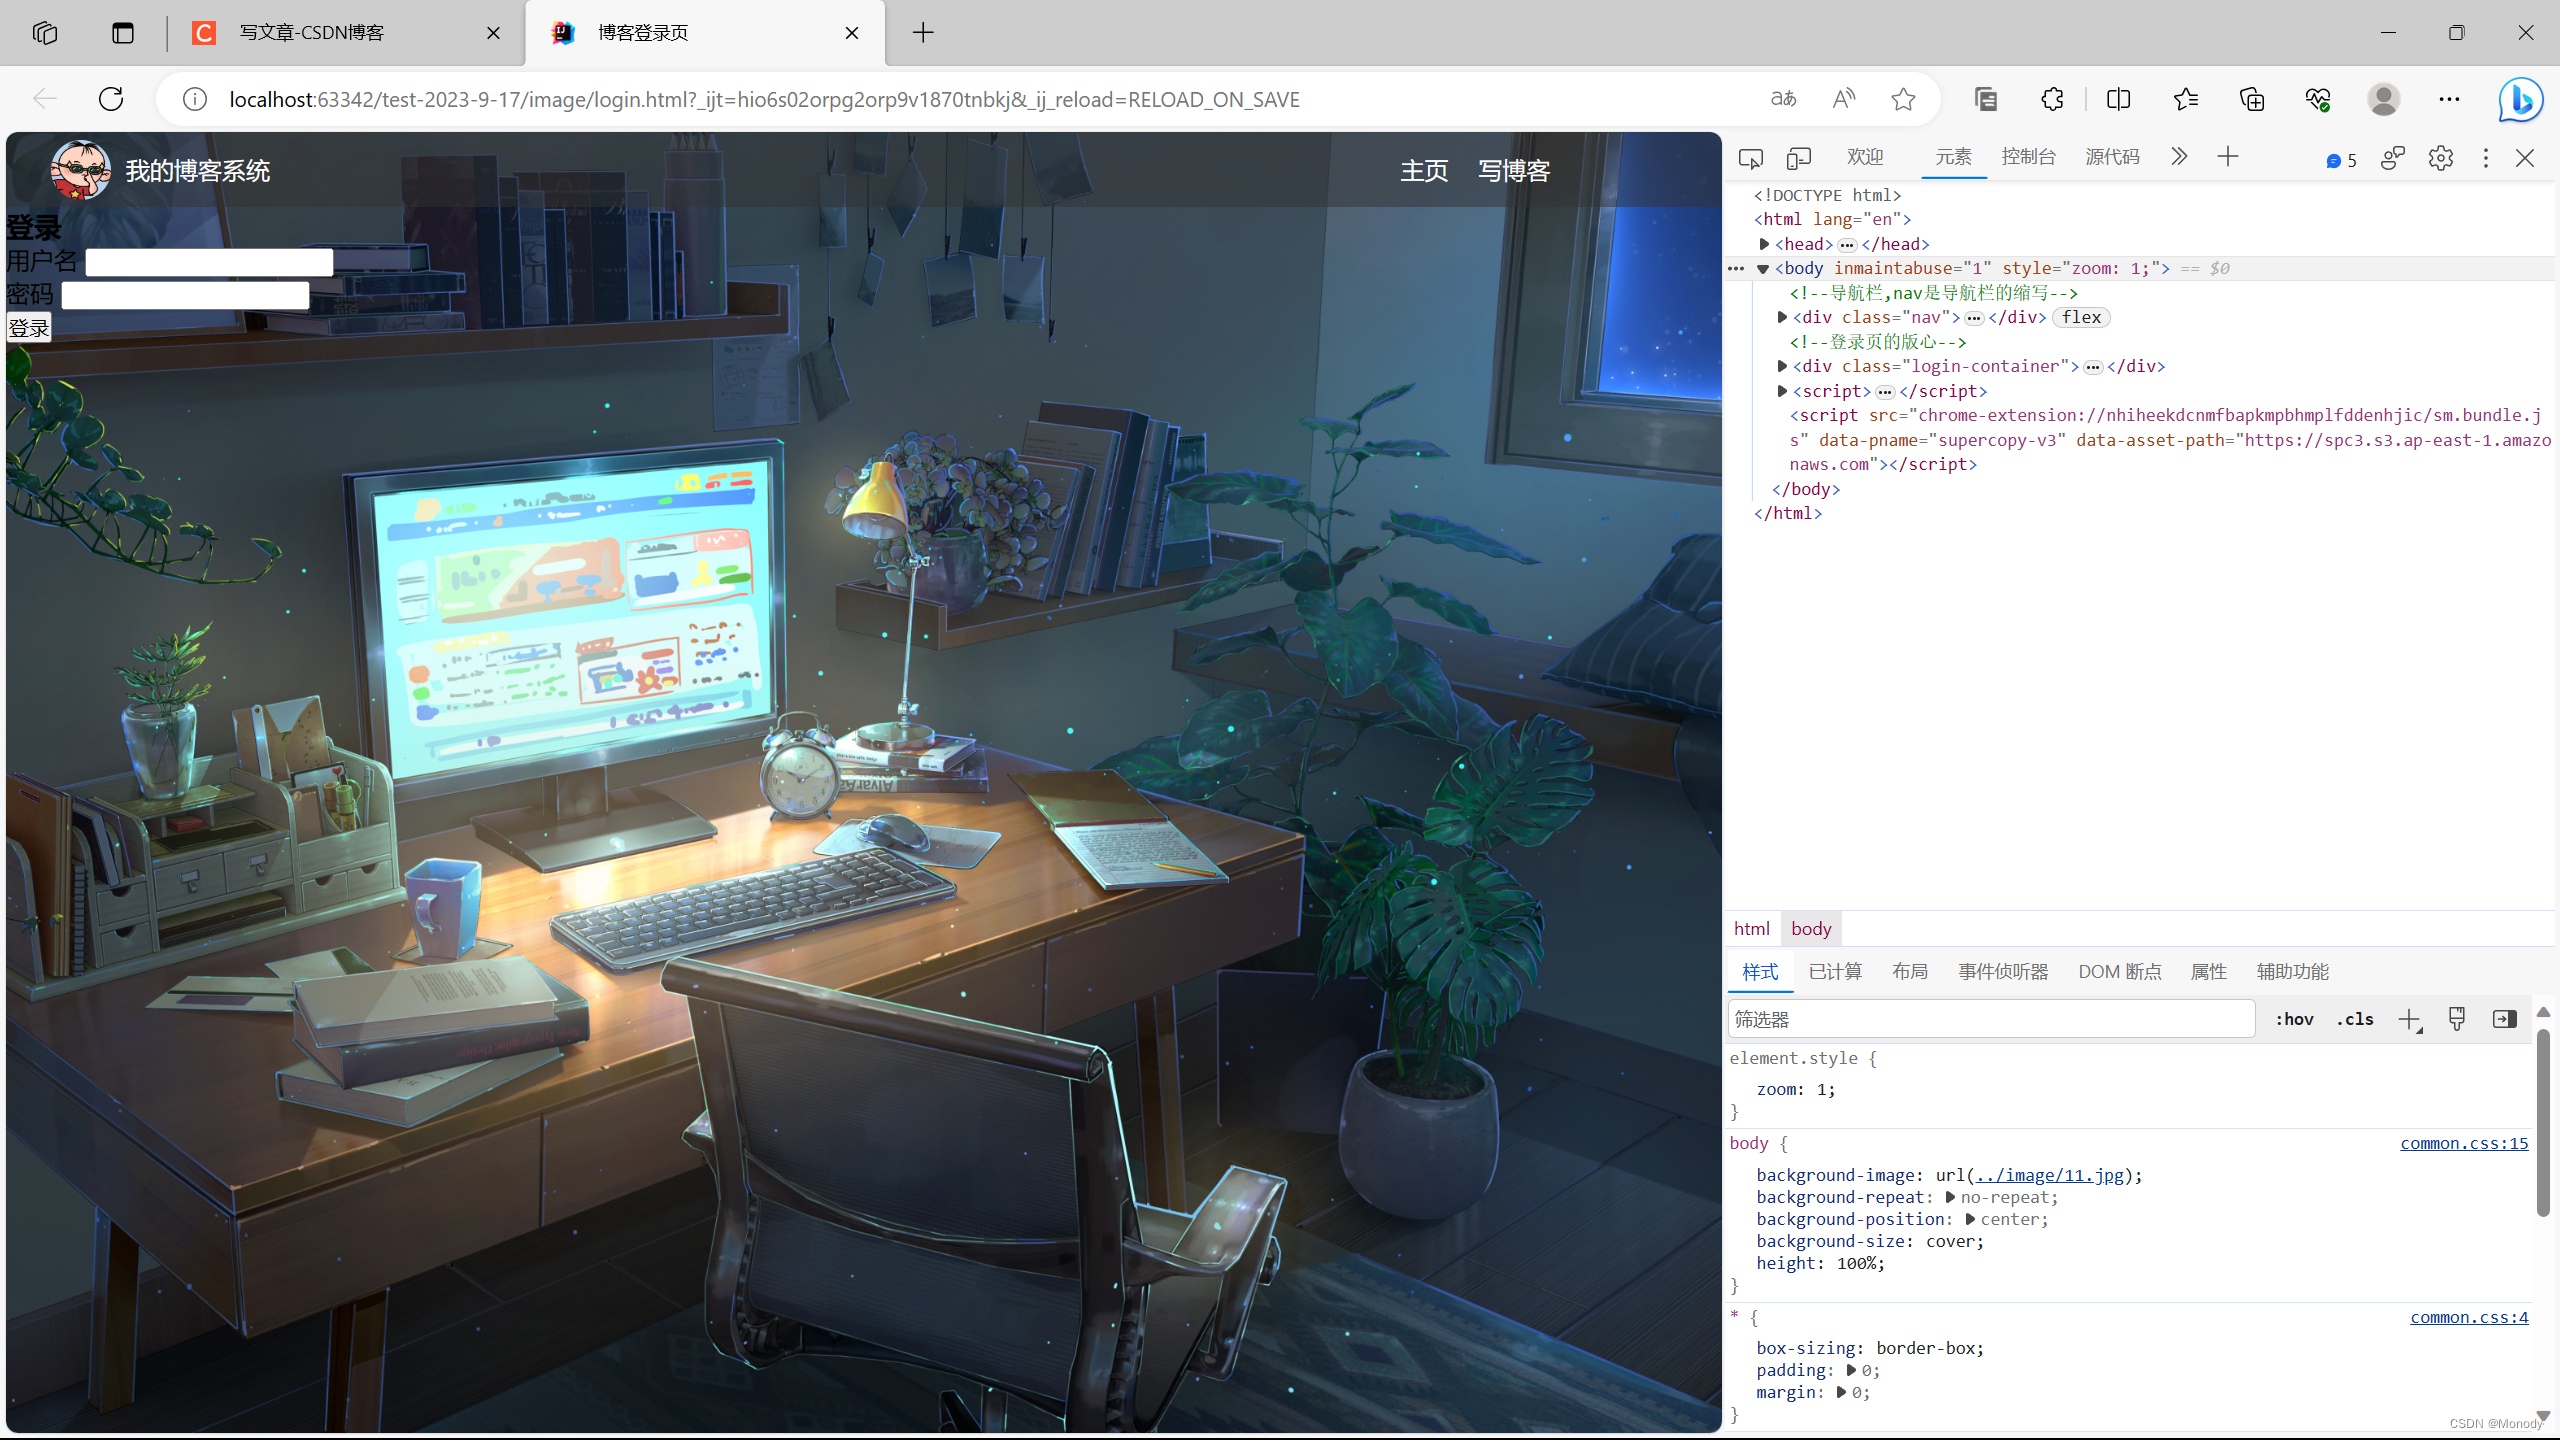Expand margin shorthand triangle

click(x=1842, y=1392)
